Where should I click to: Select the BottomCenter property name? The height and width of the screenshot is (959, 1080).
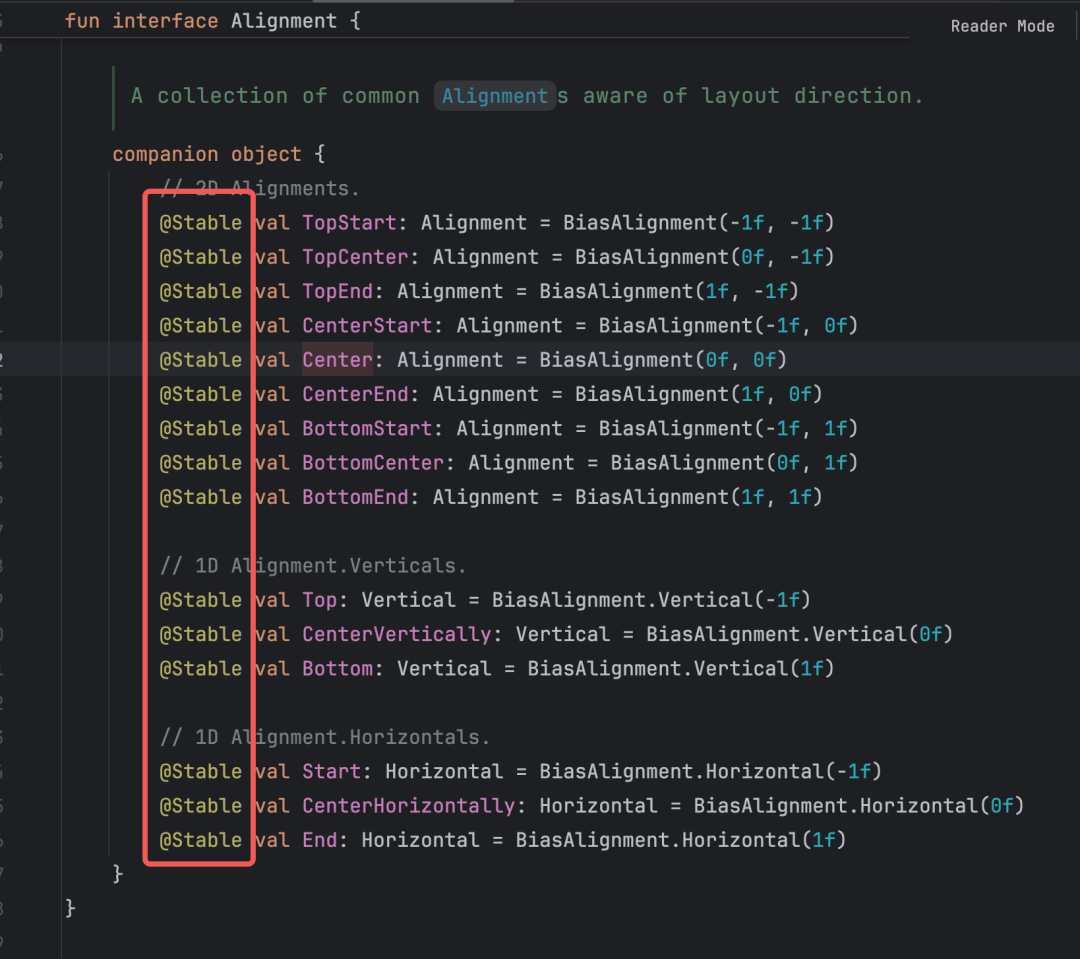pyautogui.click(x=373, y=463)
